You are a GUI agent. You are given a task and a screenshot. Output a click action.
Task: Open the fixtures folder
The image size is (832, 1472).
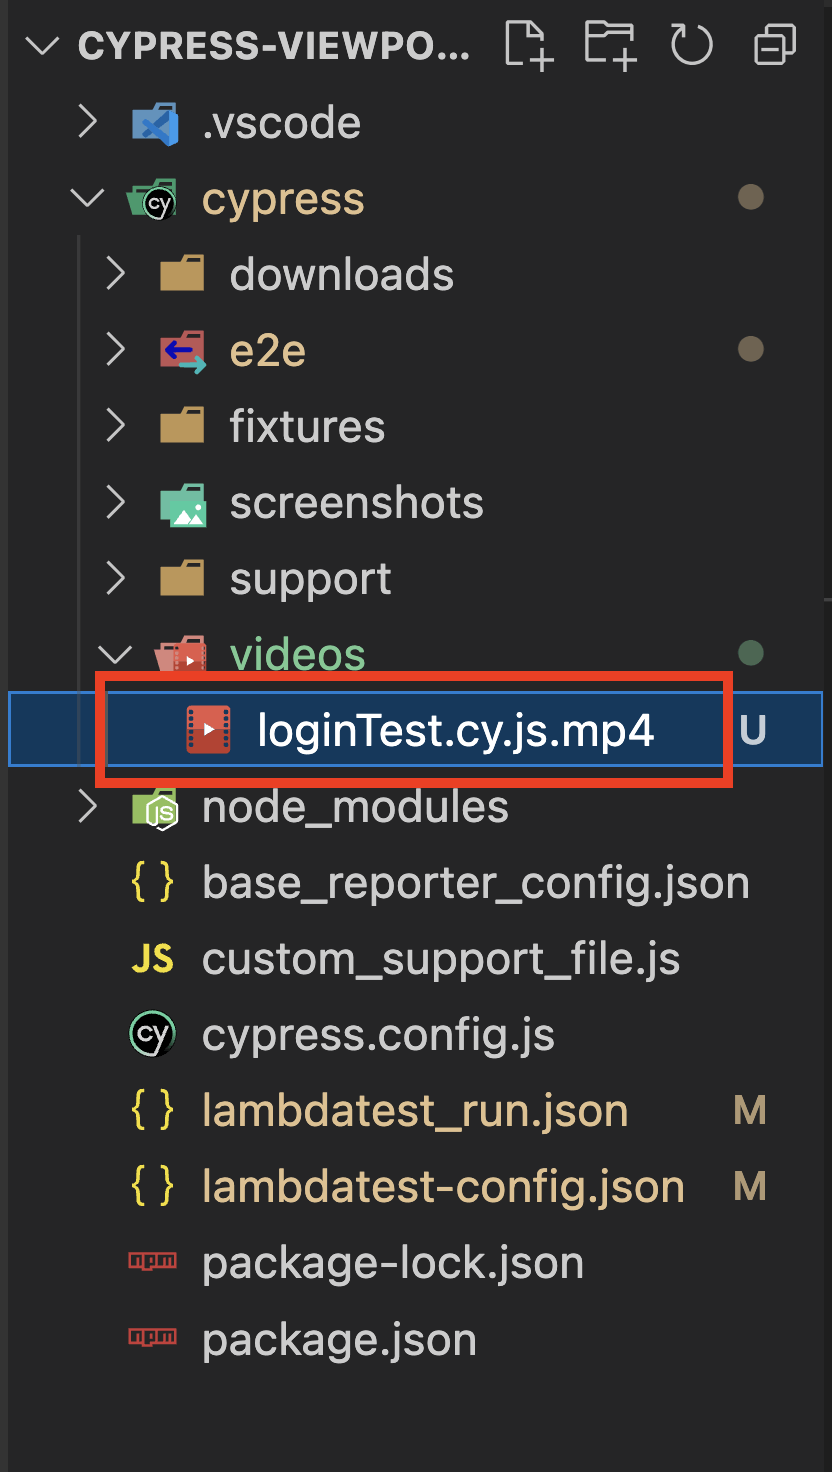pos(307,427)
